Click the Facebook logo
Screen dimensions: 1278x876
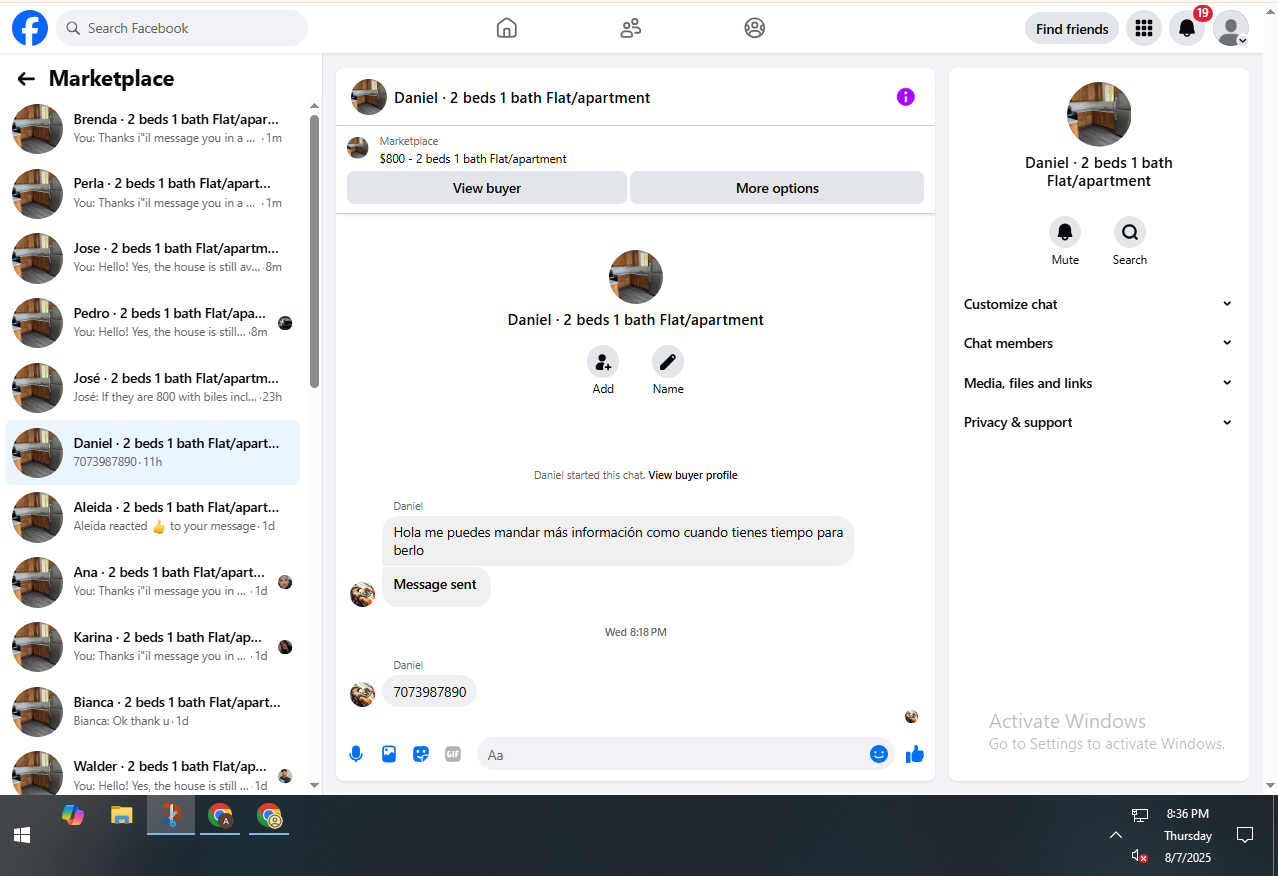pyautogui.click(x=30, y=28)
